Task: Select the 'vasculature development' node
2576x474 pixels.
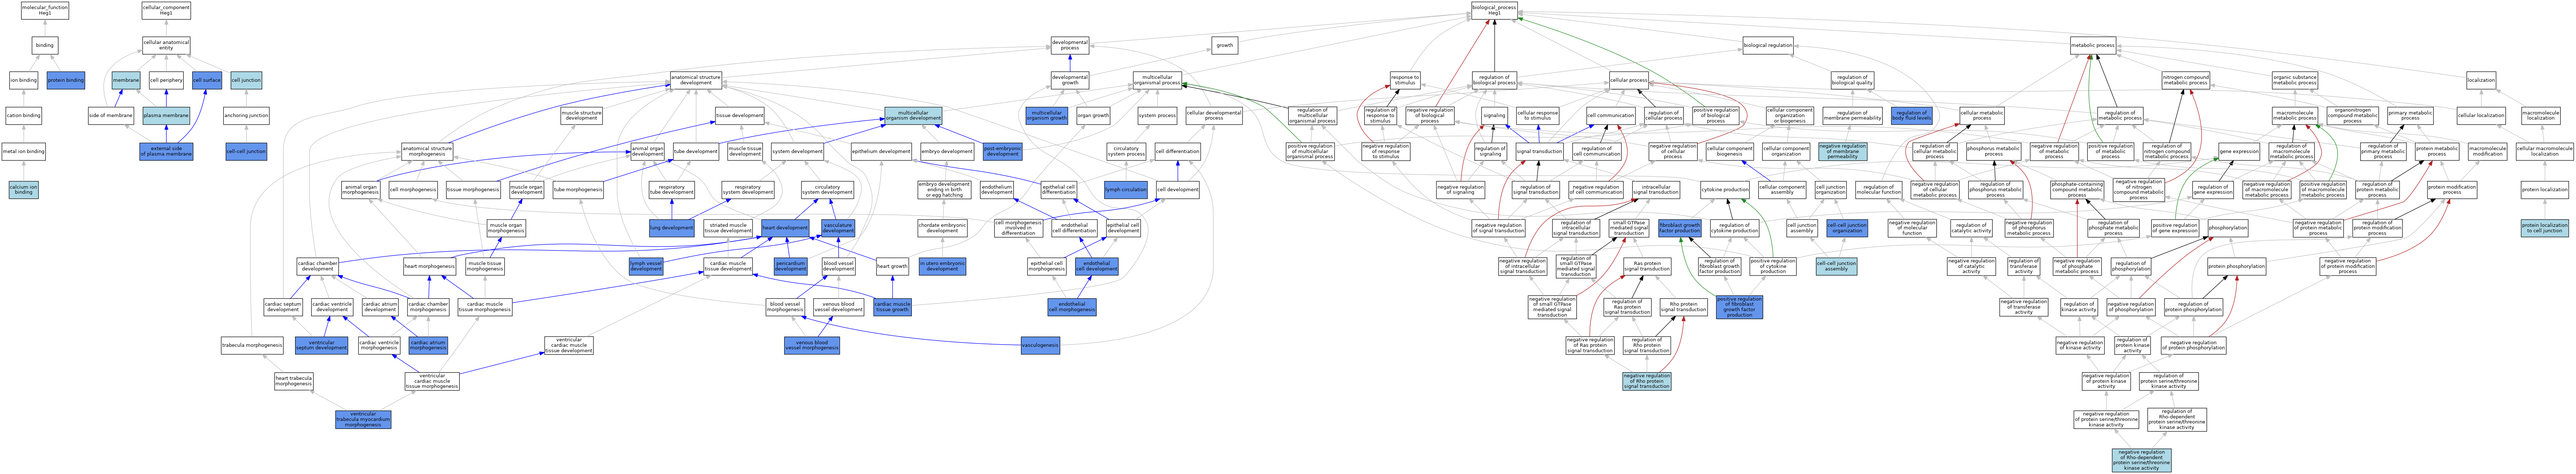Action: 838,228
